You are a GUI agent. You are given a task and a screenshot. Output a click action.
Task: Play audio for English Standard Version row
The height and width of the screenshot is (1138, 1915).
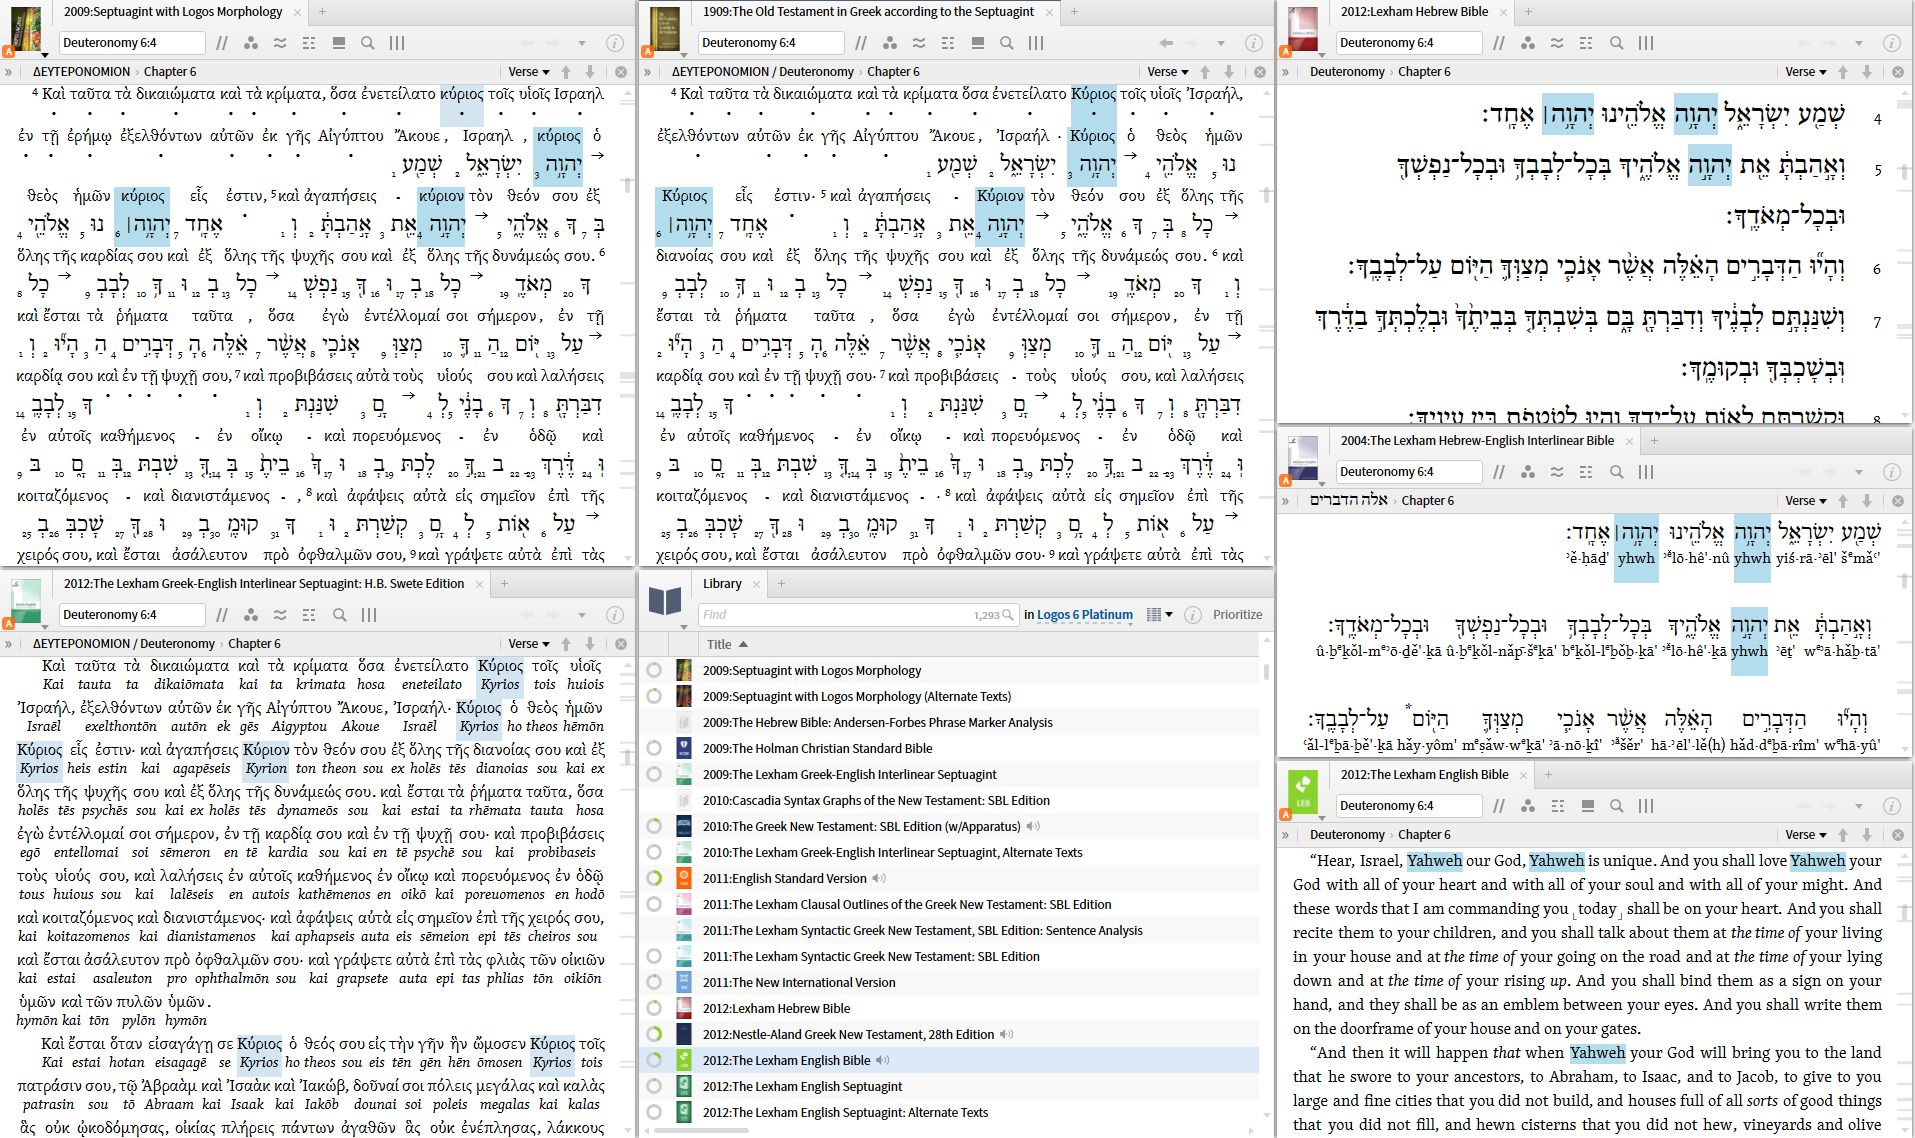[879, 879]
